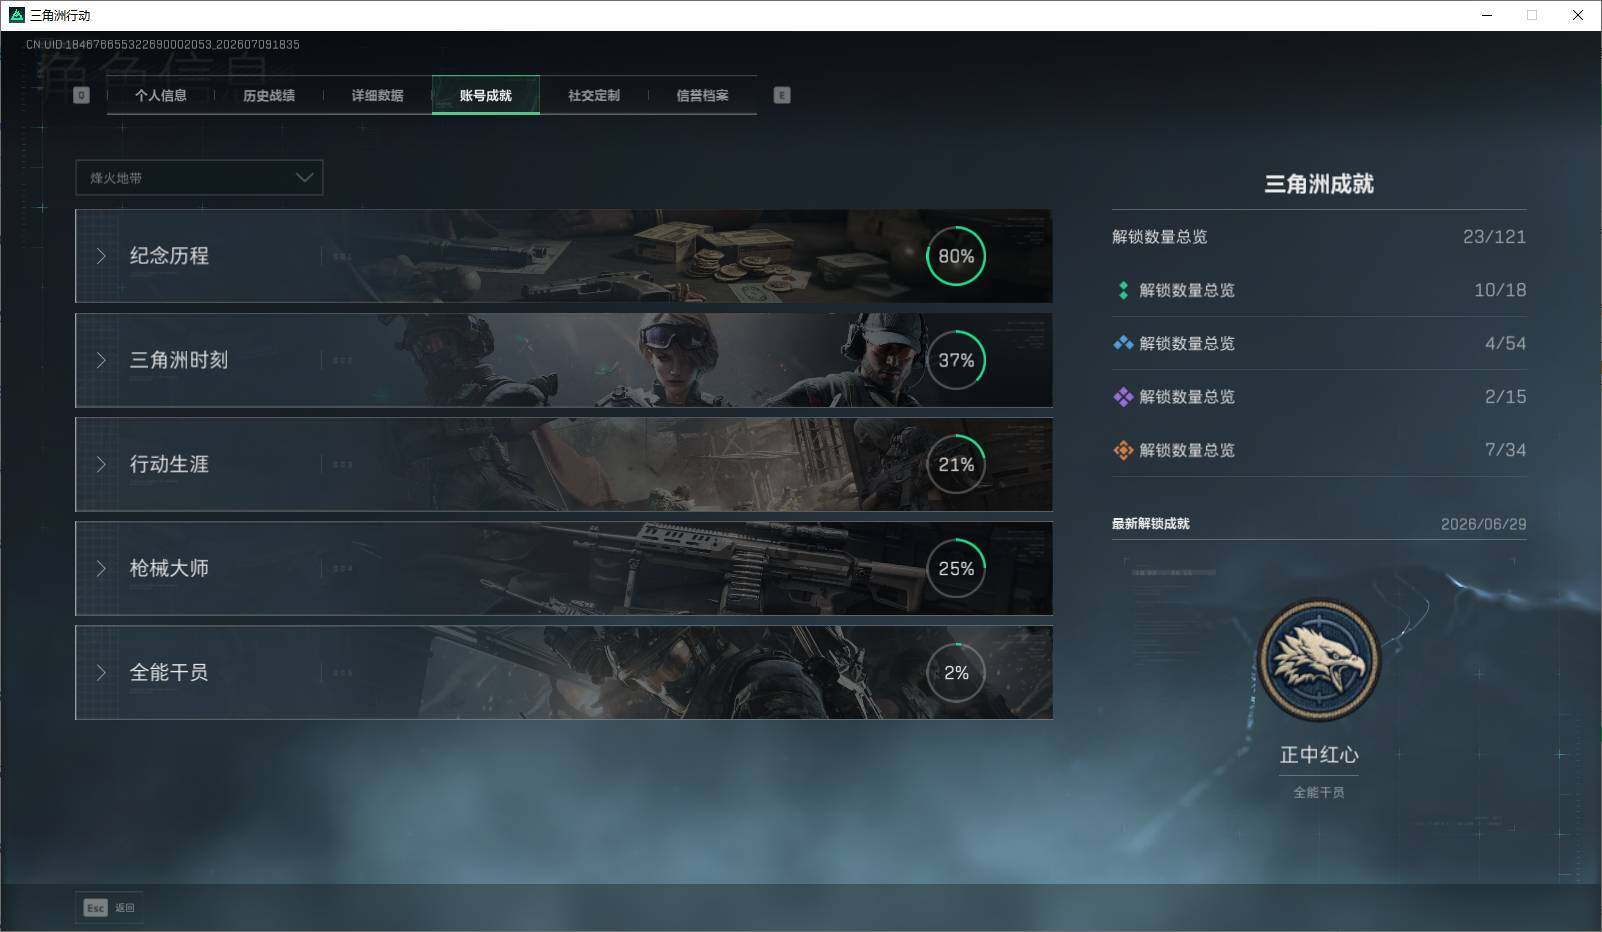Viewport: 1602px width, 932px height.
Task: Click the Esc key icon
Action: (95, 907)
